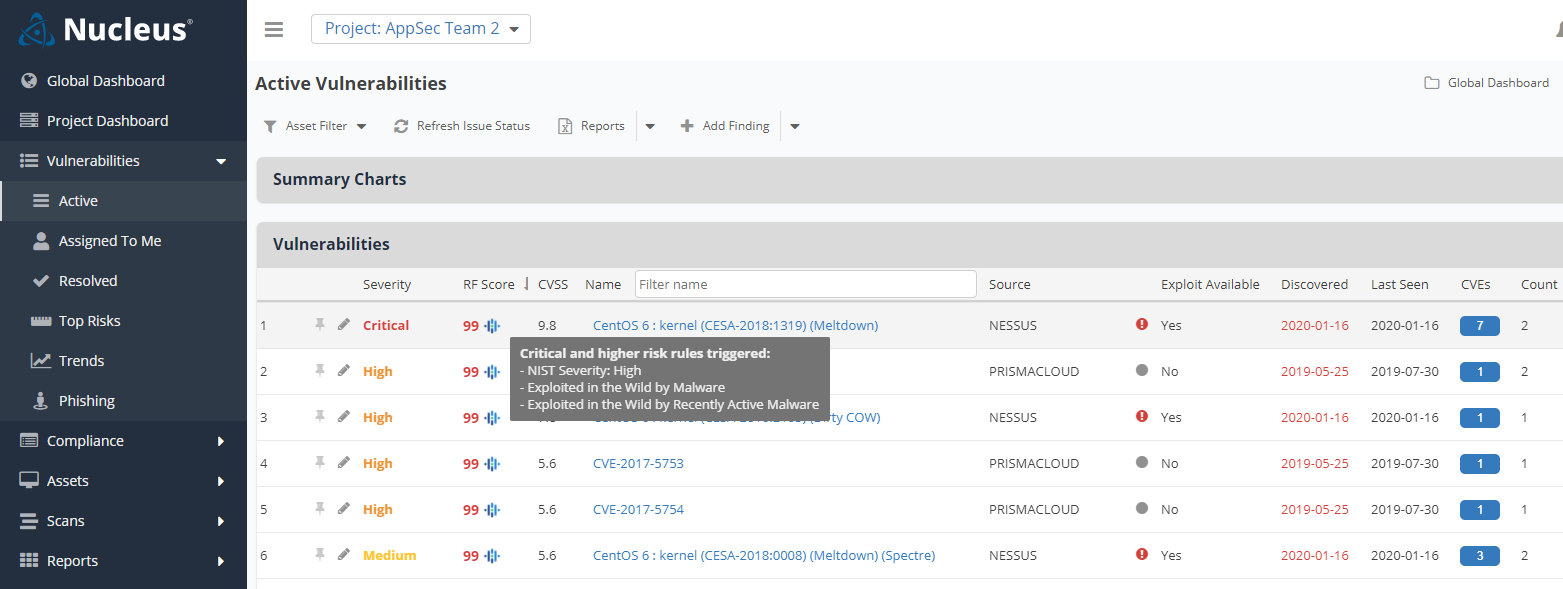Open the CVE-2017-5754 link

(x=638, y=510)
